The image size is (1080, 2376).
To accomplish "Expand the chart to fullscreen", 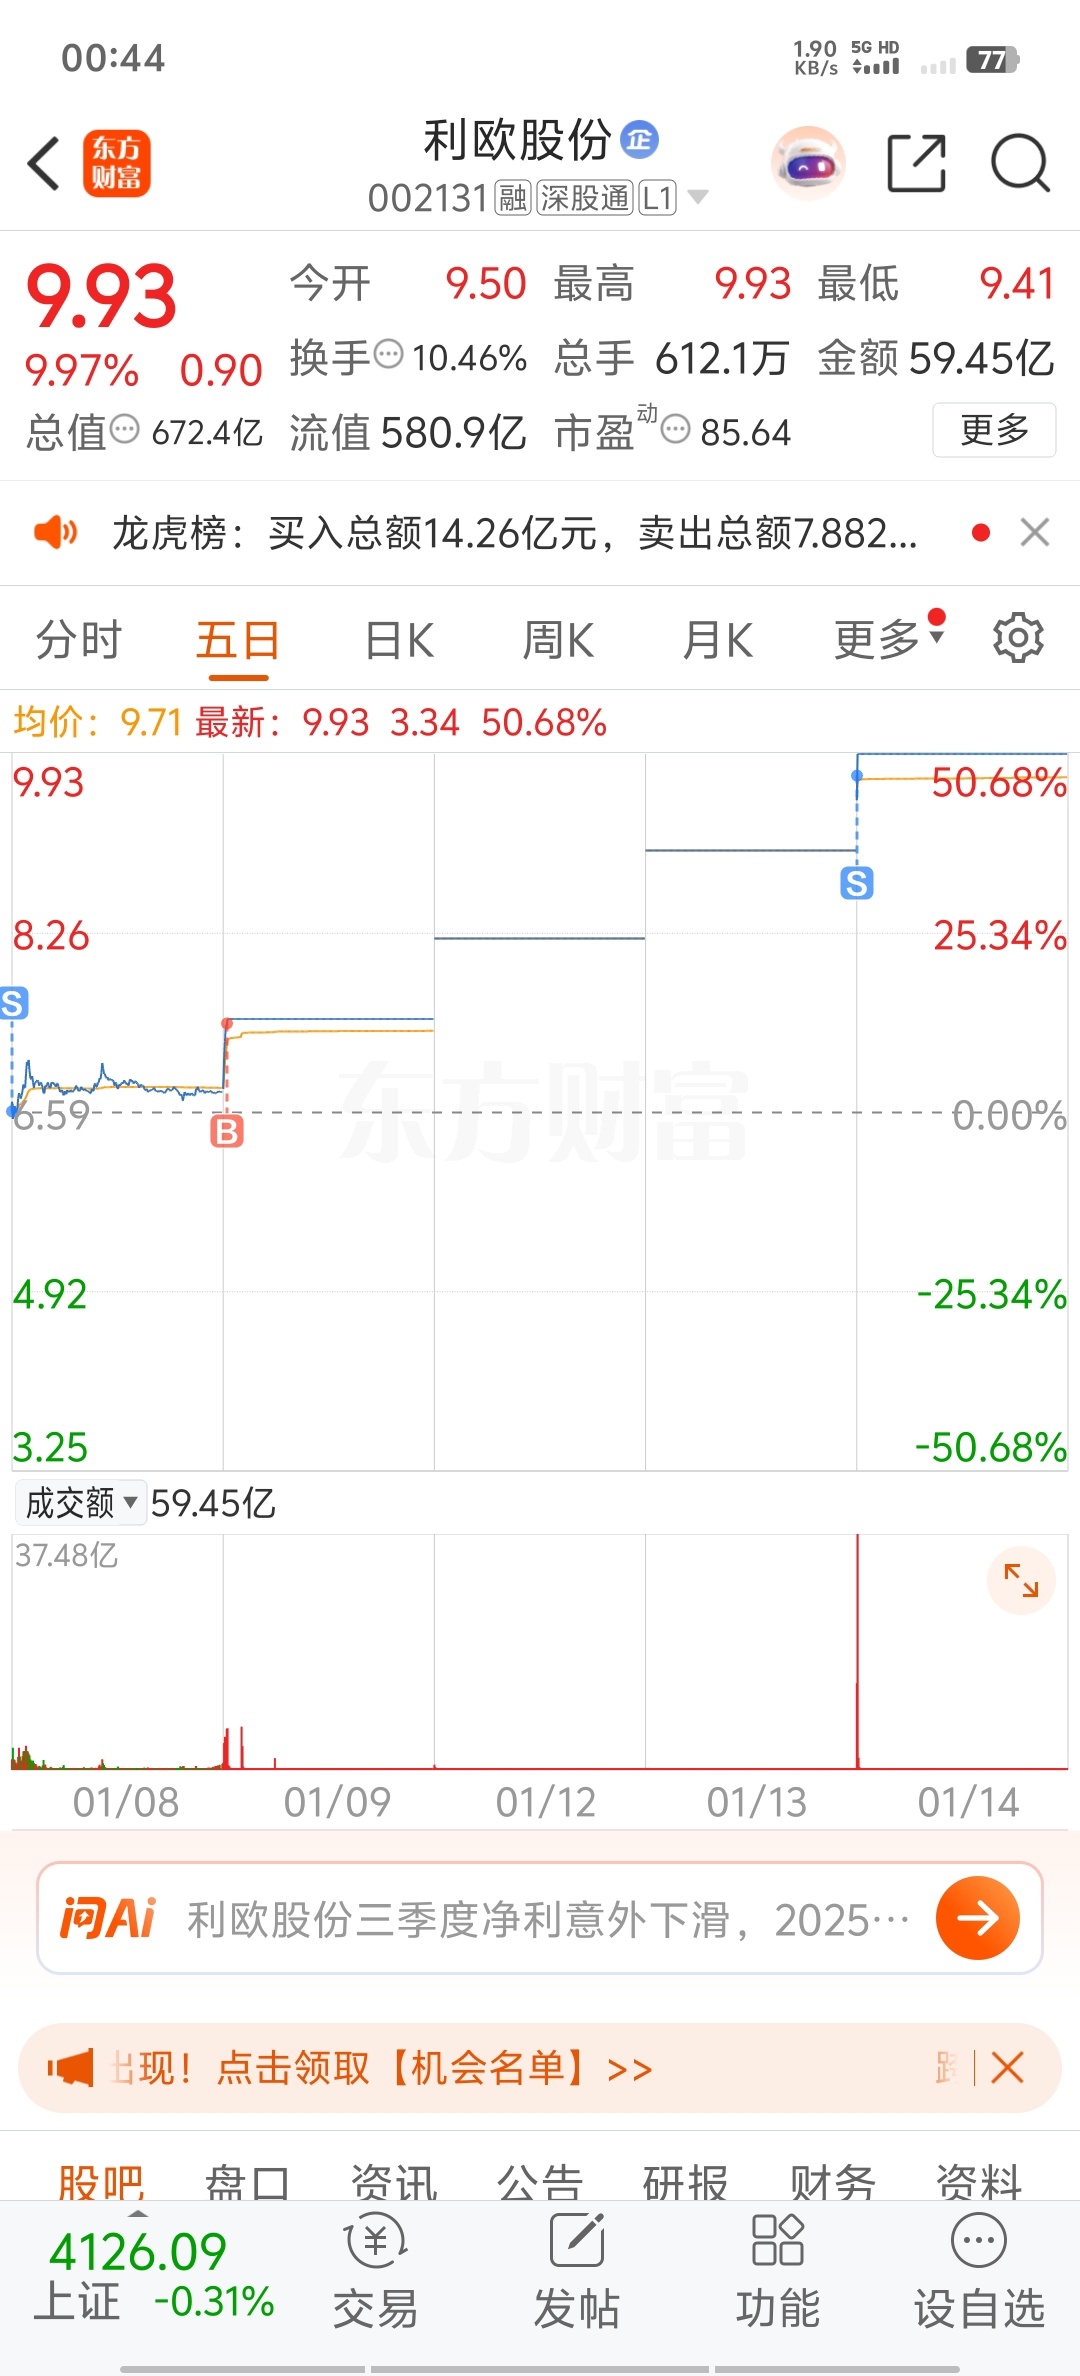I will [1021, 1580].
